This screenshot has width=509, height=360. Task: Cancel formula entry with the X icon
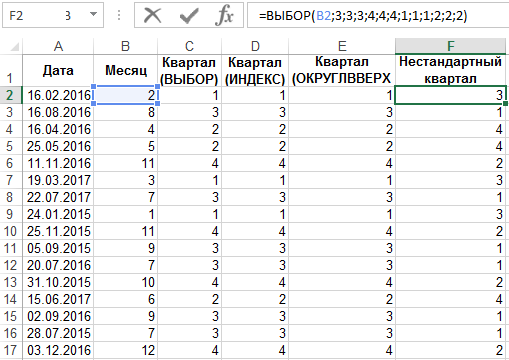pos(153,15)
